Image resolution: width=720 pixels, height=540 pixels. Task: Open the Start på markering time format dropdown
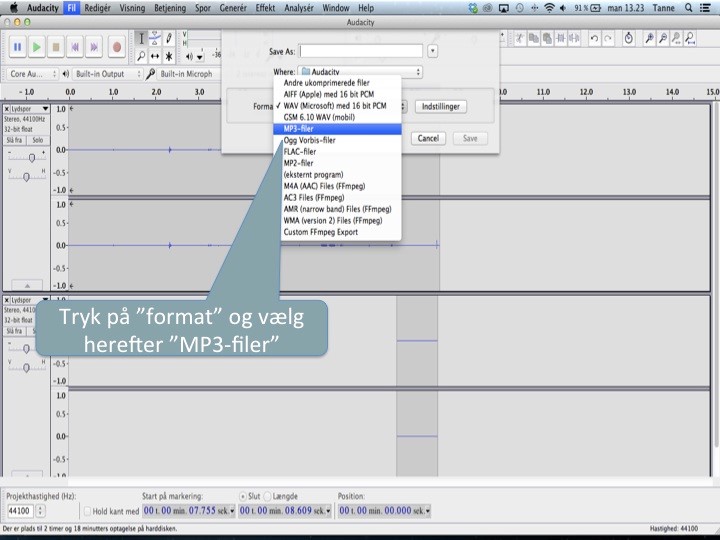pyautogui.click(x=232, y=511)
